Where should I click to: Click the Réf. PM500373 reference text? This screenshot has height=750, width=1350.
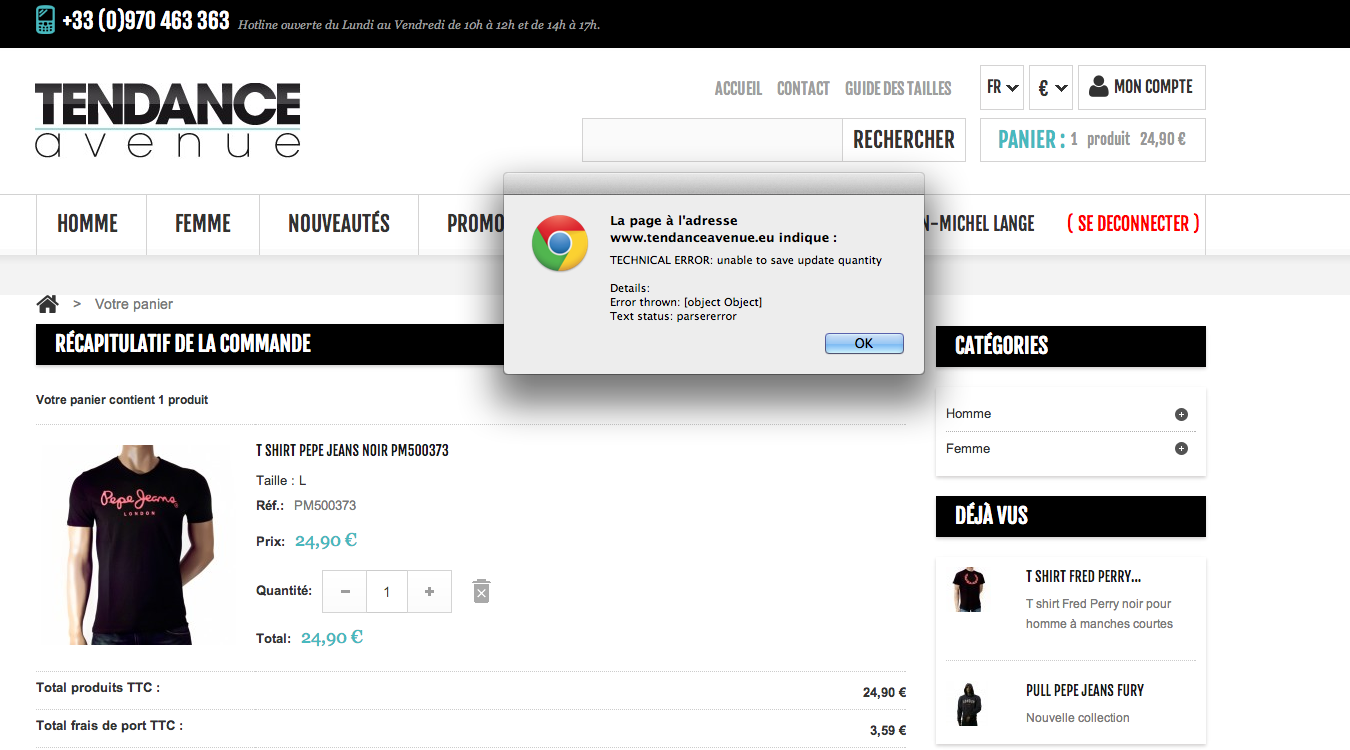coord(306,506)
